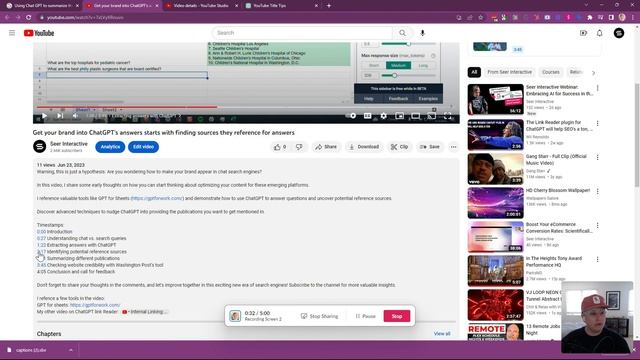
Task: Open options for Gang Starr video
Action: [x=598, y=157]
